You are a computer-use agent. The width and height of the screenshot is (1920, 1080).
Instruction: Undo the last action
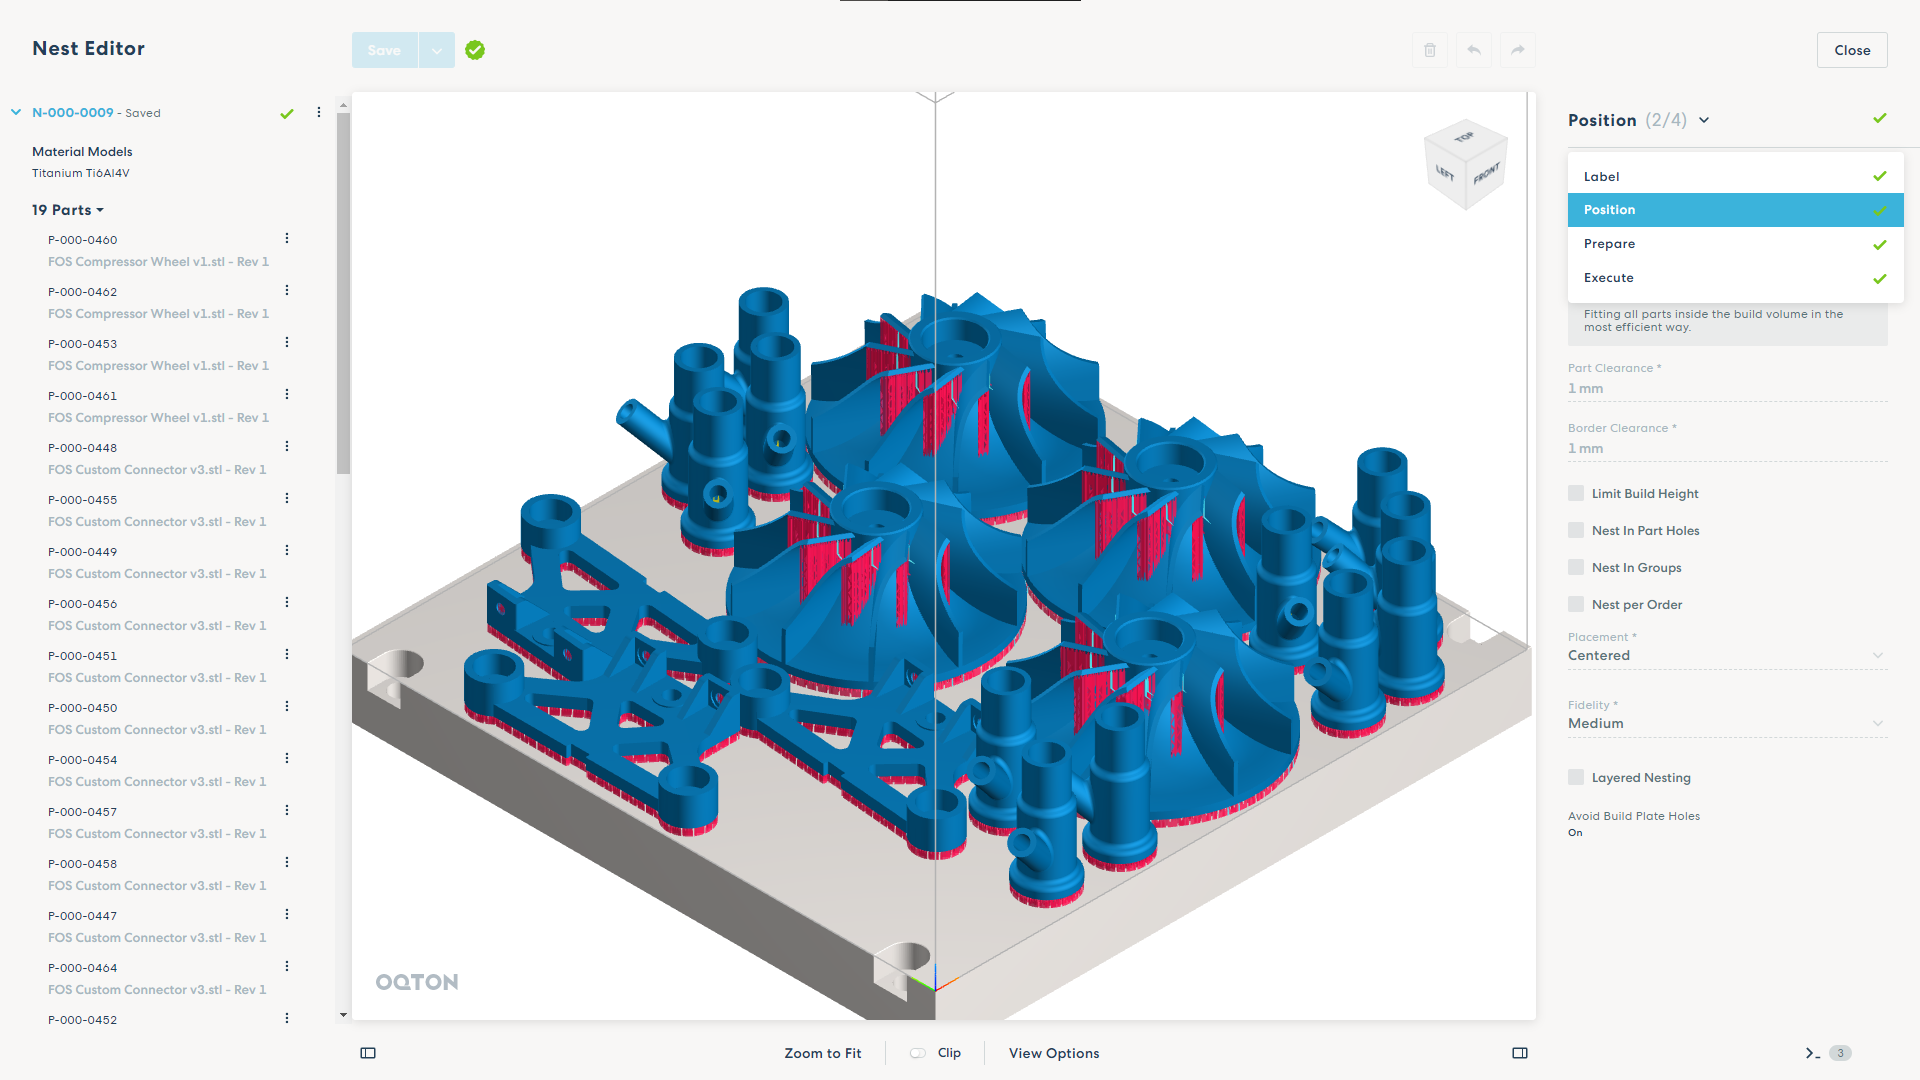tap(1473, 50)
